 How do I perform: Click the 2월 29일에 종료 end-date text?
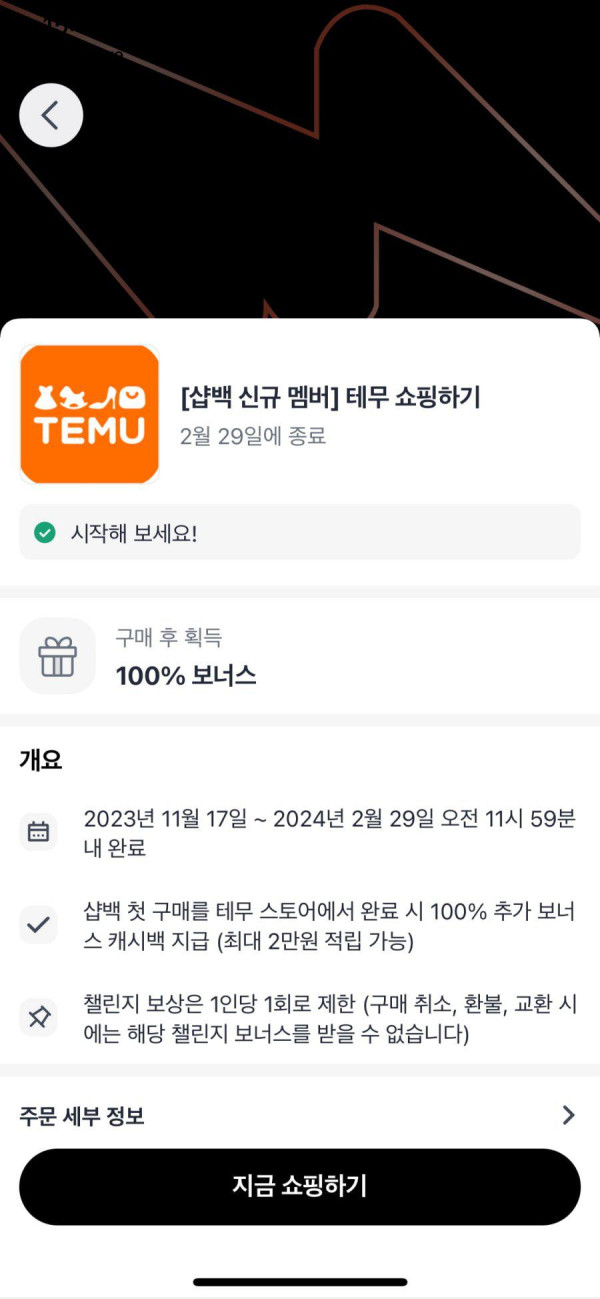click(x=253, y=436)
